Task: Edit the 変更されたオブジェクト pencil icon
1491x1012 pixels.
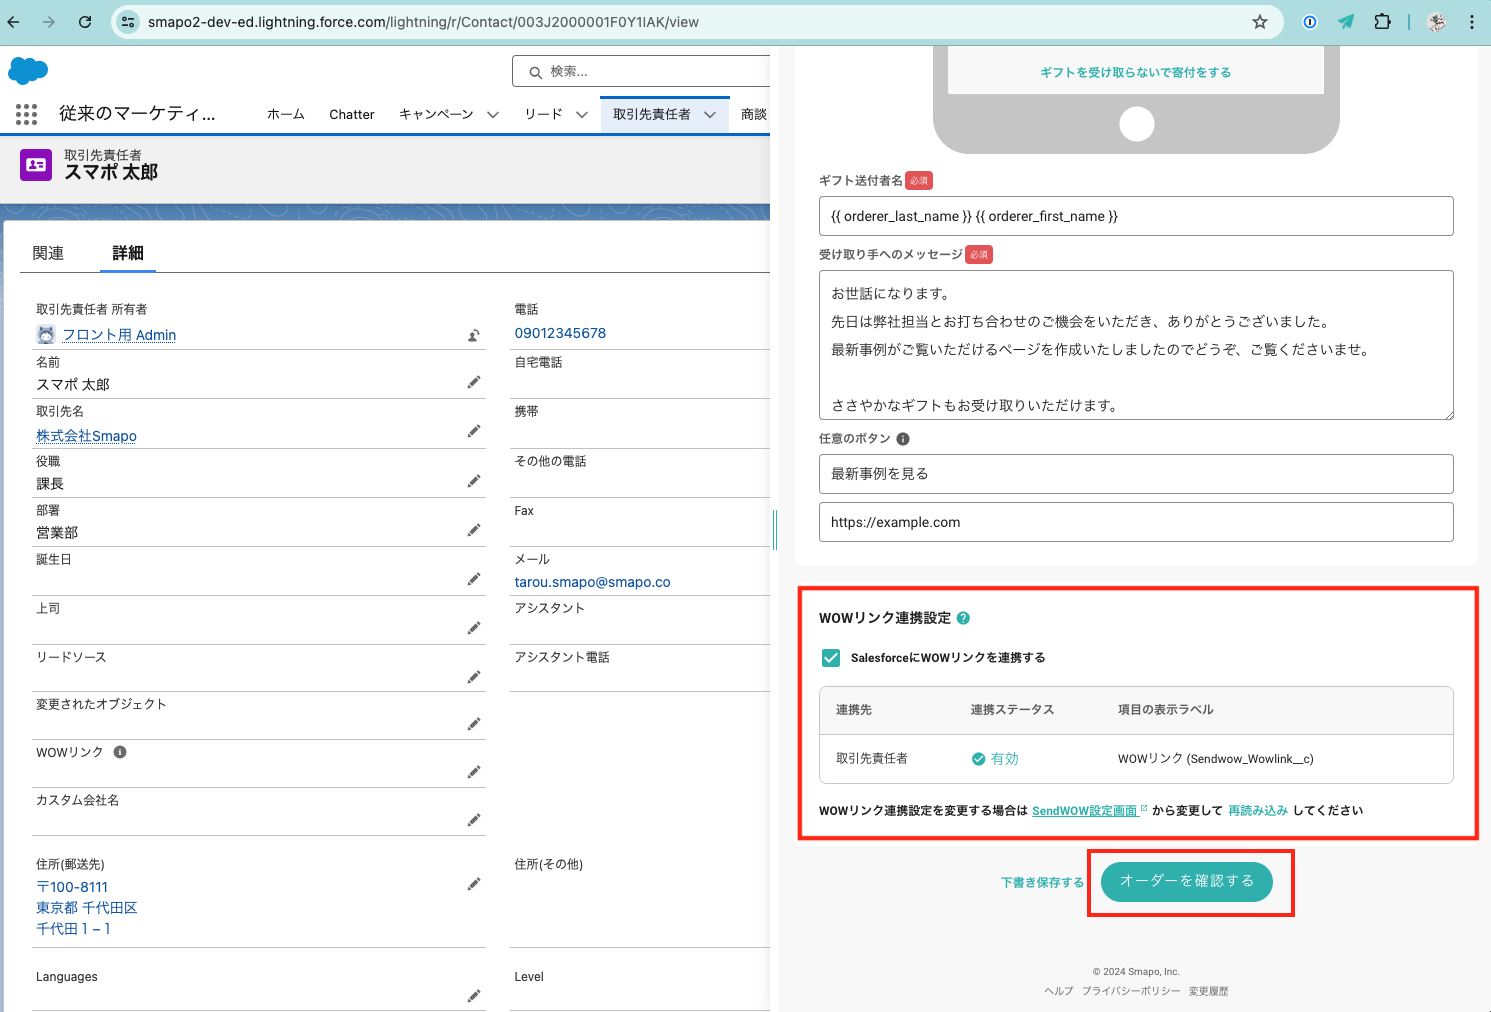Action: coord(474,724)
